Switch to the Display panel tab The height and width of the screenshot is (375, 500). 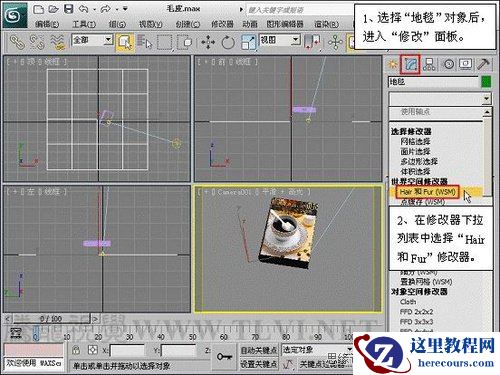pos(466,64)
